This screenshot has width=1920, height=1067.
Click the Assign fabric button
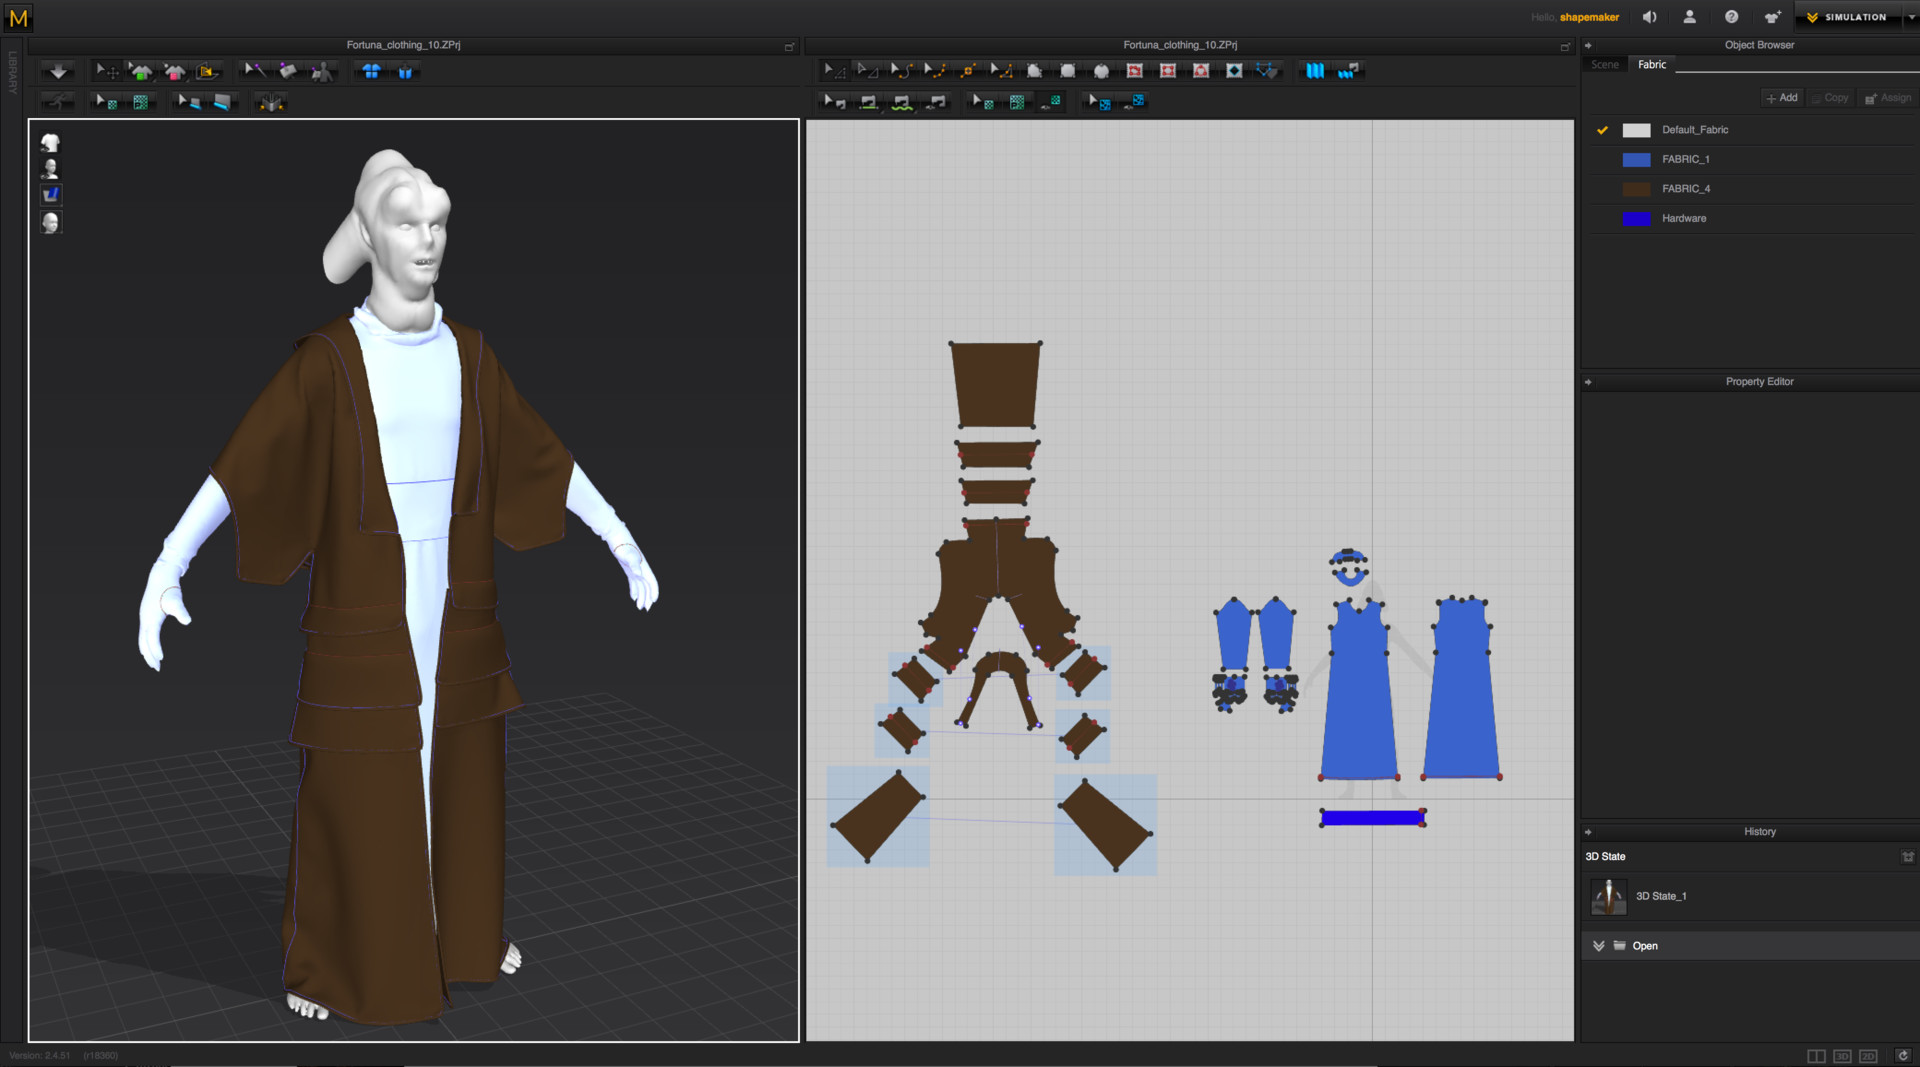(1888, 98)
